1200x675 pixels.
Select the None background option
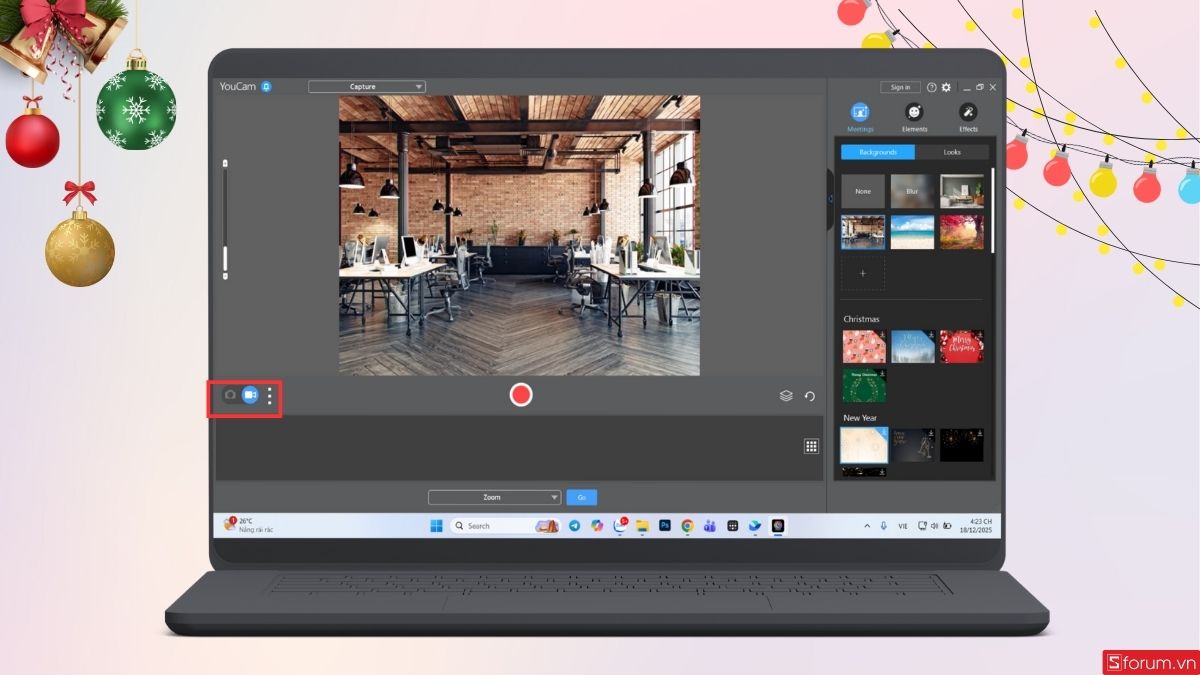[x=862, y=191]
